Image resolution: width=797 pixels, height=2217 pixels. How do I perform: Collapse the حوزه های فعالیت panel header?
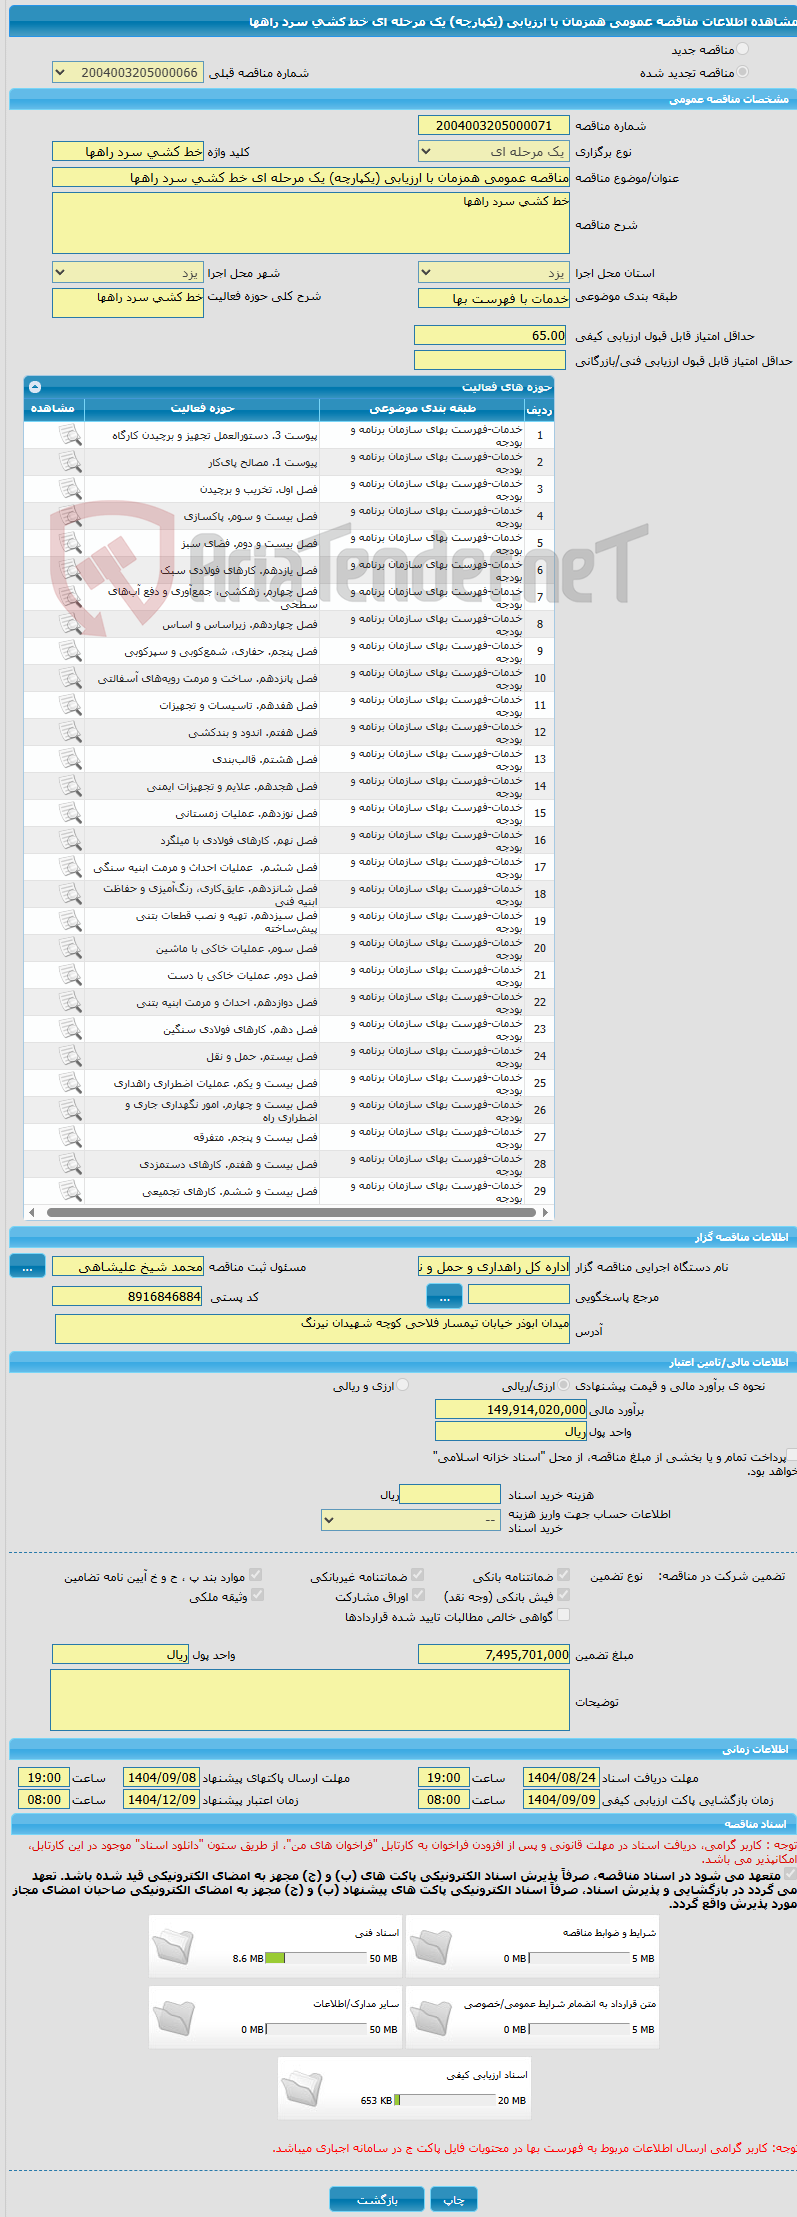pyautogui.click(x=35, y=387)
